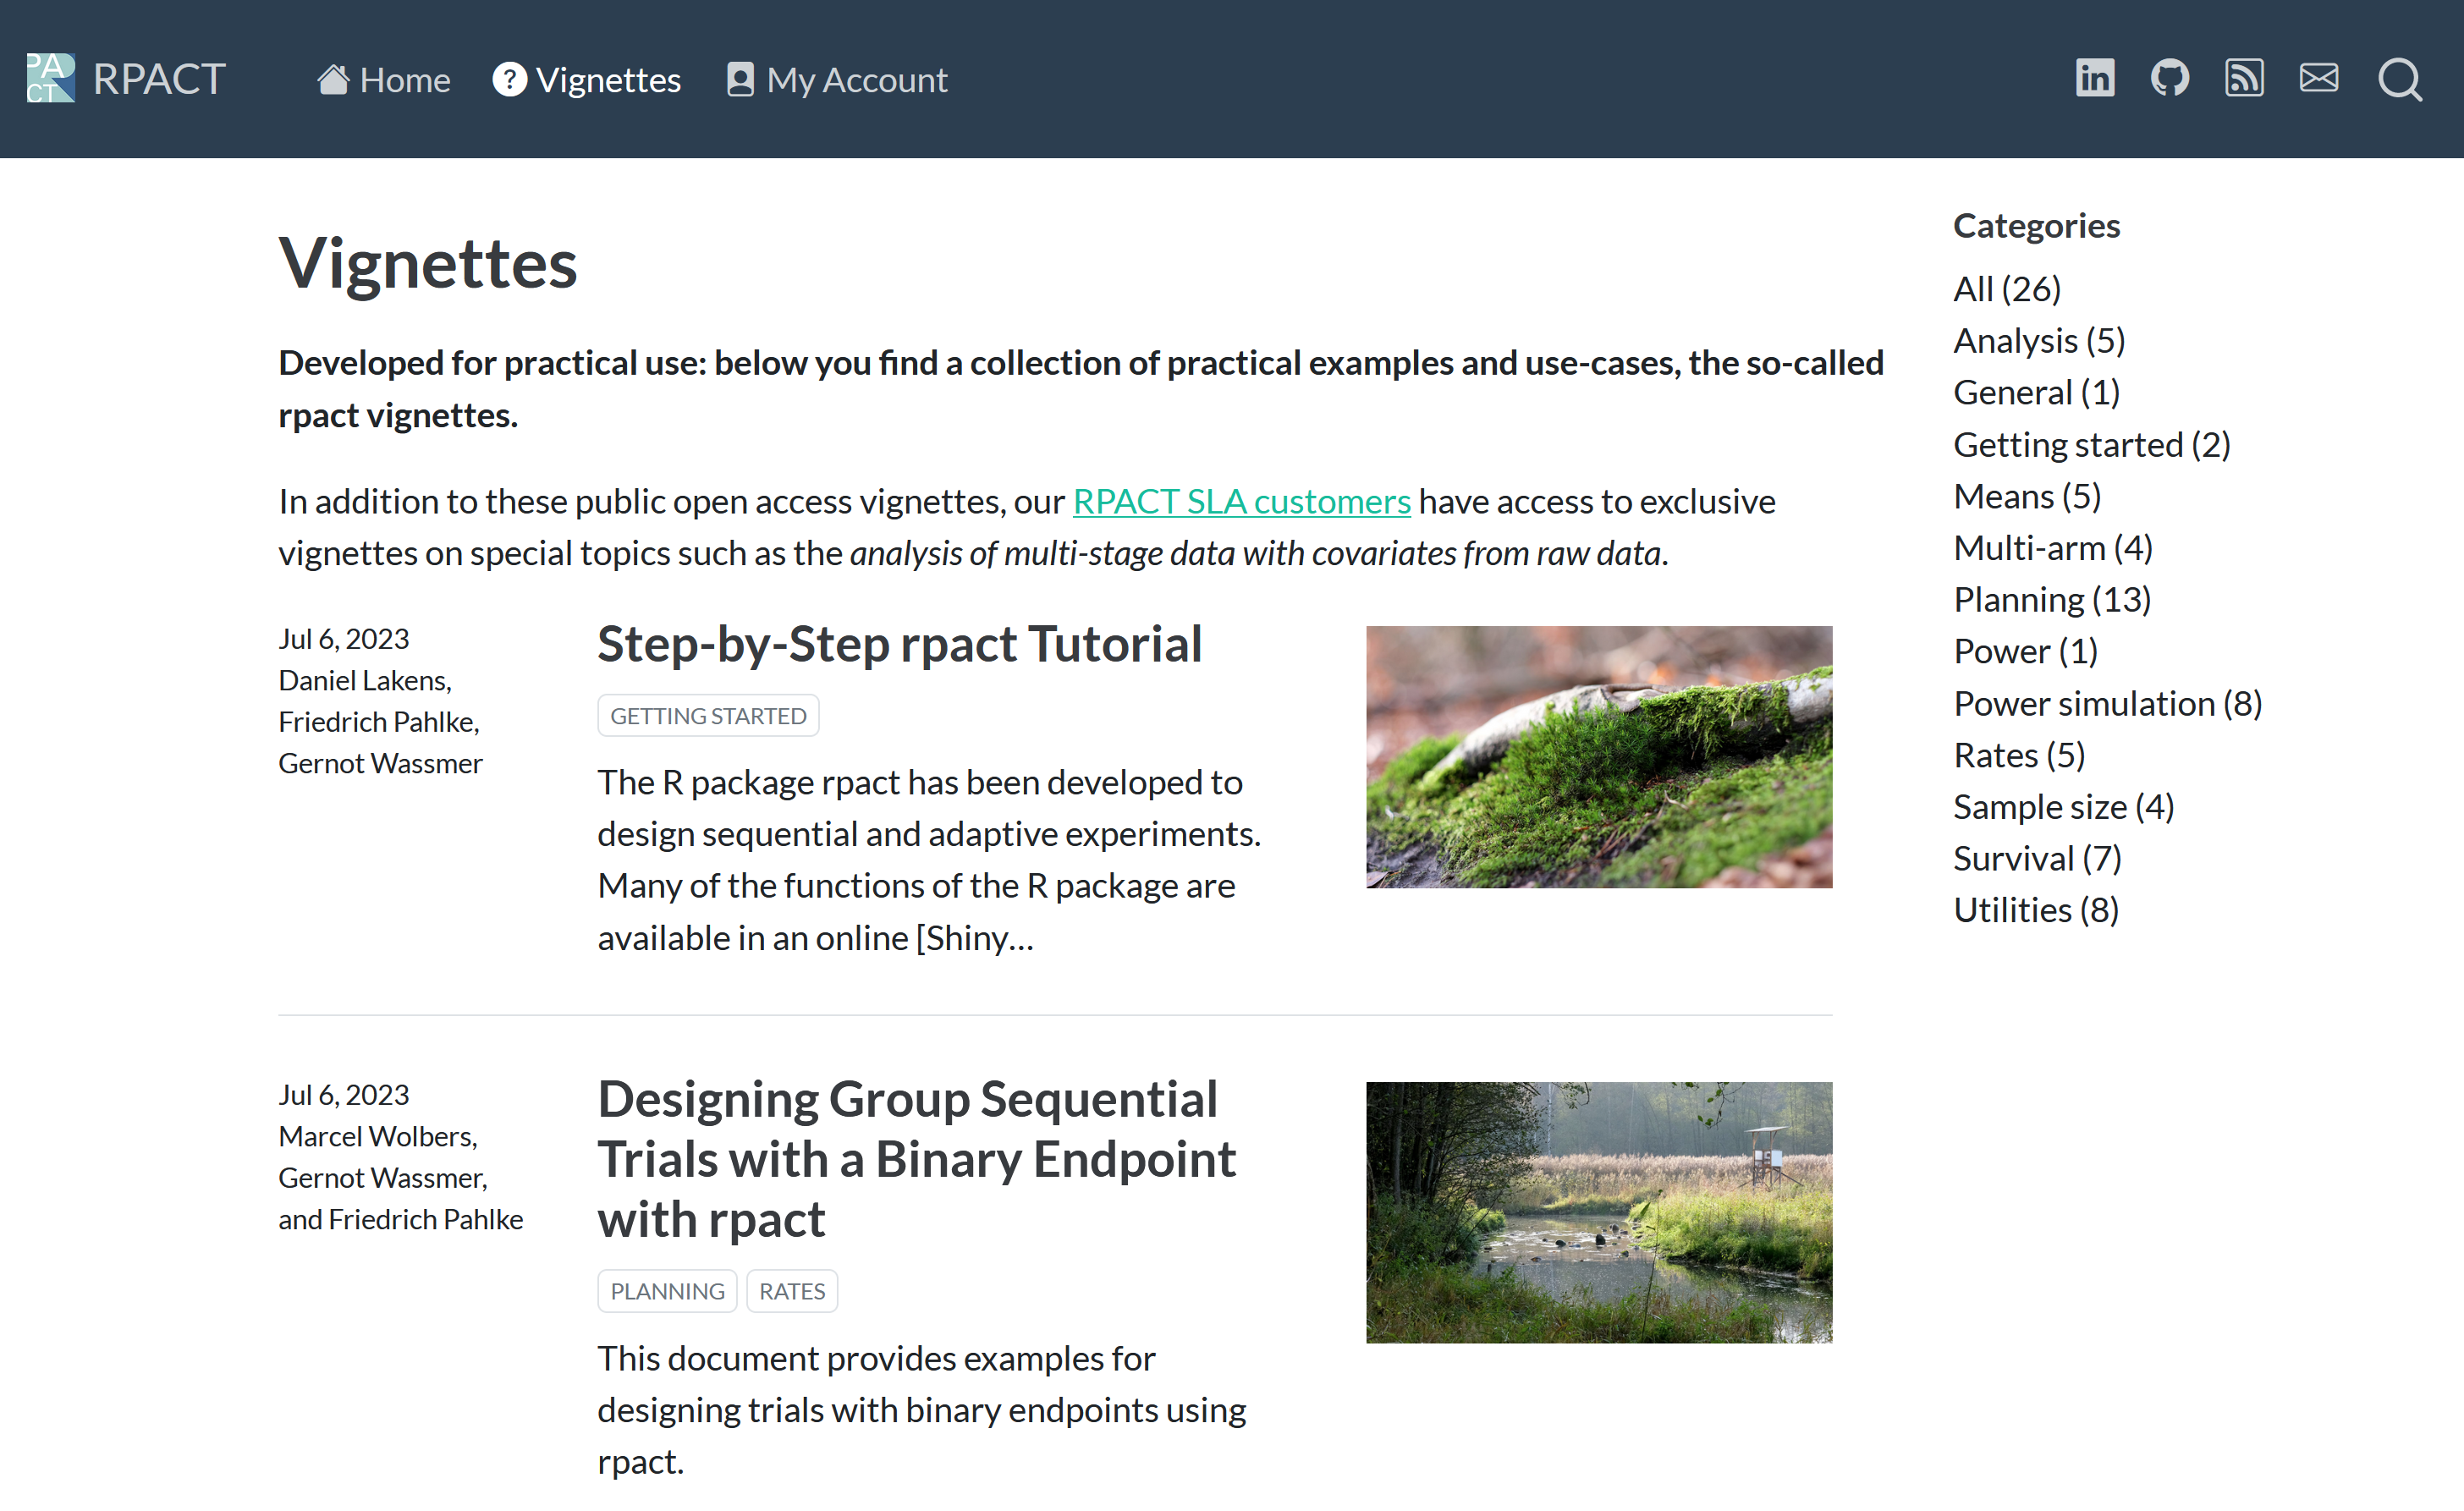Show All vignettes category
Image resolution: width=2464 pixels, height=1511 pixels.
pyautogui.click(x=2007, y=289)
